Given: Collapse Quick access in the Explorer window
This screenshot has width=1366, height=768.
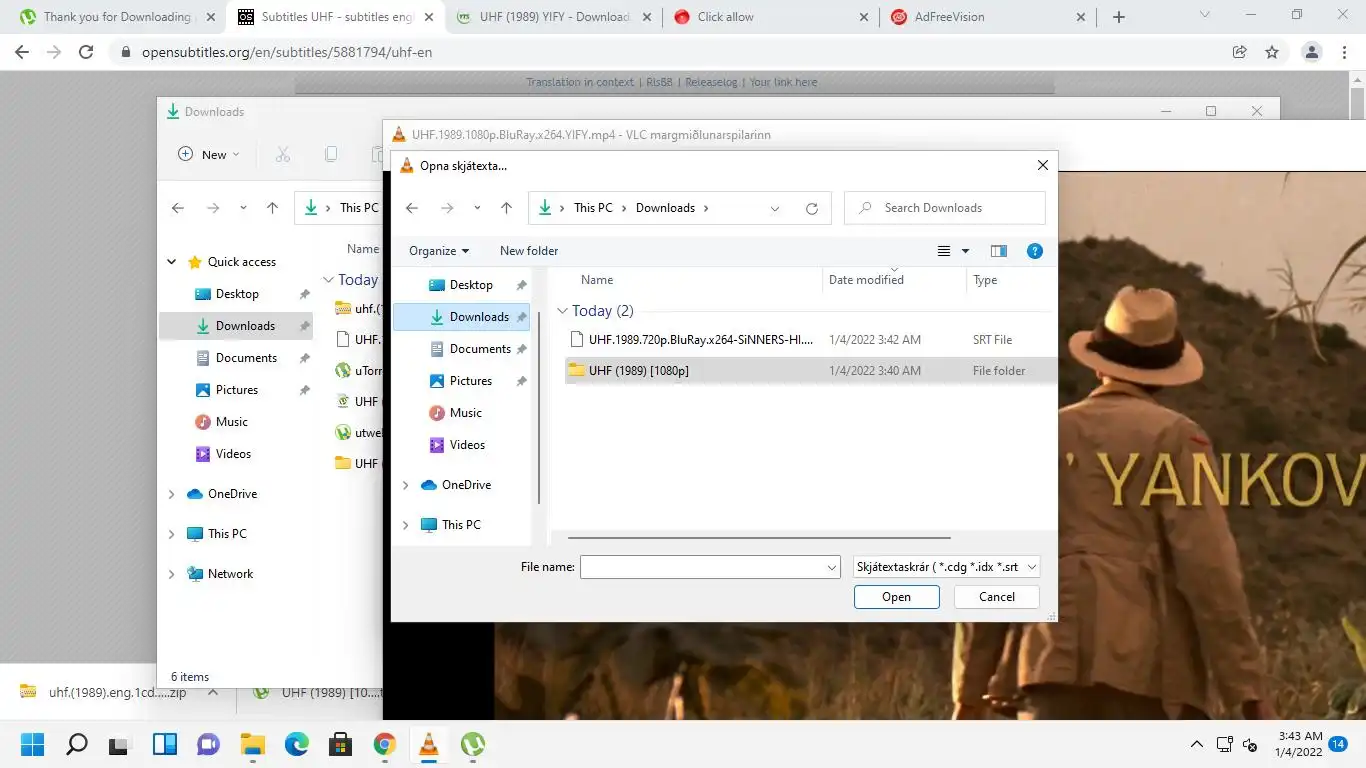Looking at the screenshot, I should (171, 262).
